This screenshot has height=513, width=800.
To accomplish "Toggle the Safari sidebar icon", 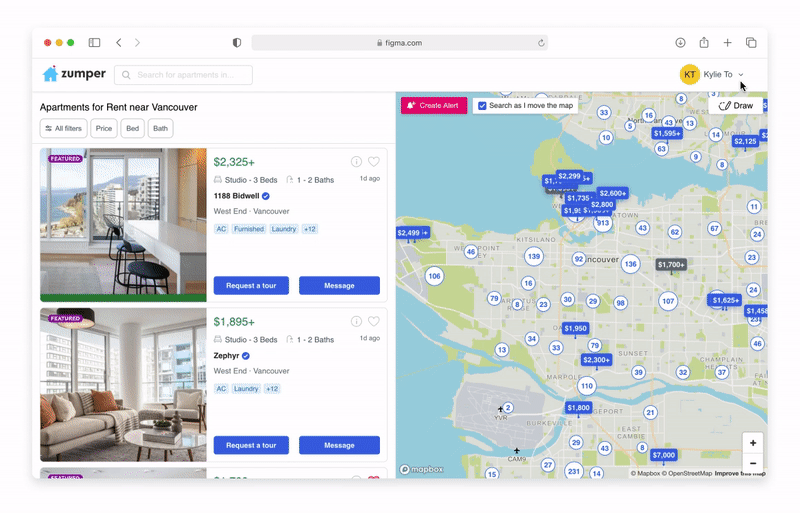I will [x=94, y=43].
